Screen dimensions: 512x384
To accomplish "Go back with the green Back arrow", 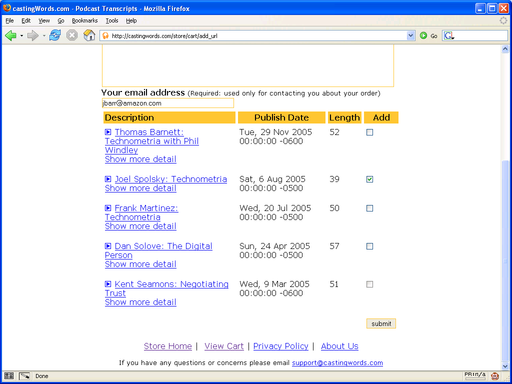I will point(11,35).
